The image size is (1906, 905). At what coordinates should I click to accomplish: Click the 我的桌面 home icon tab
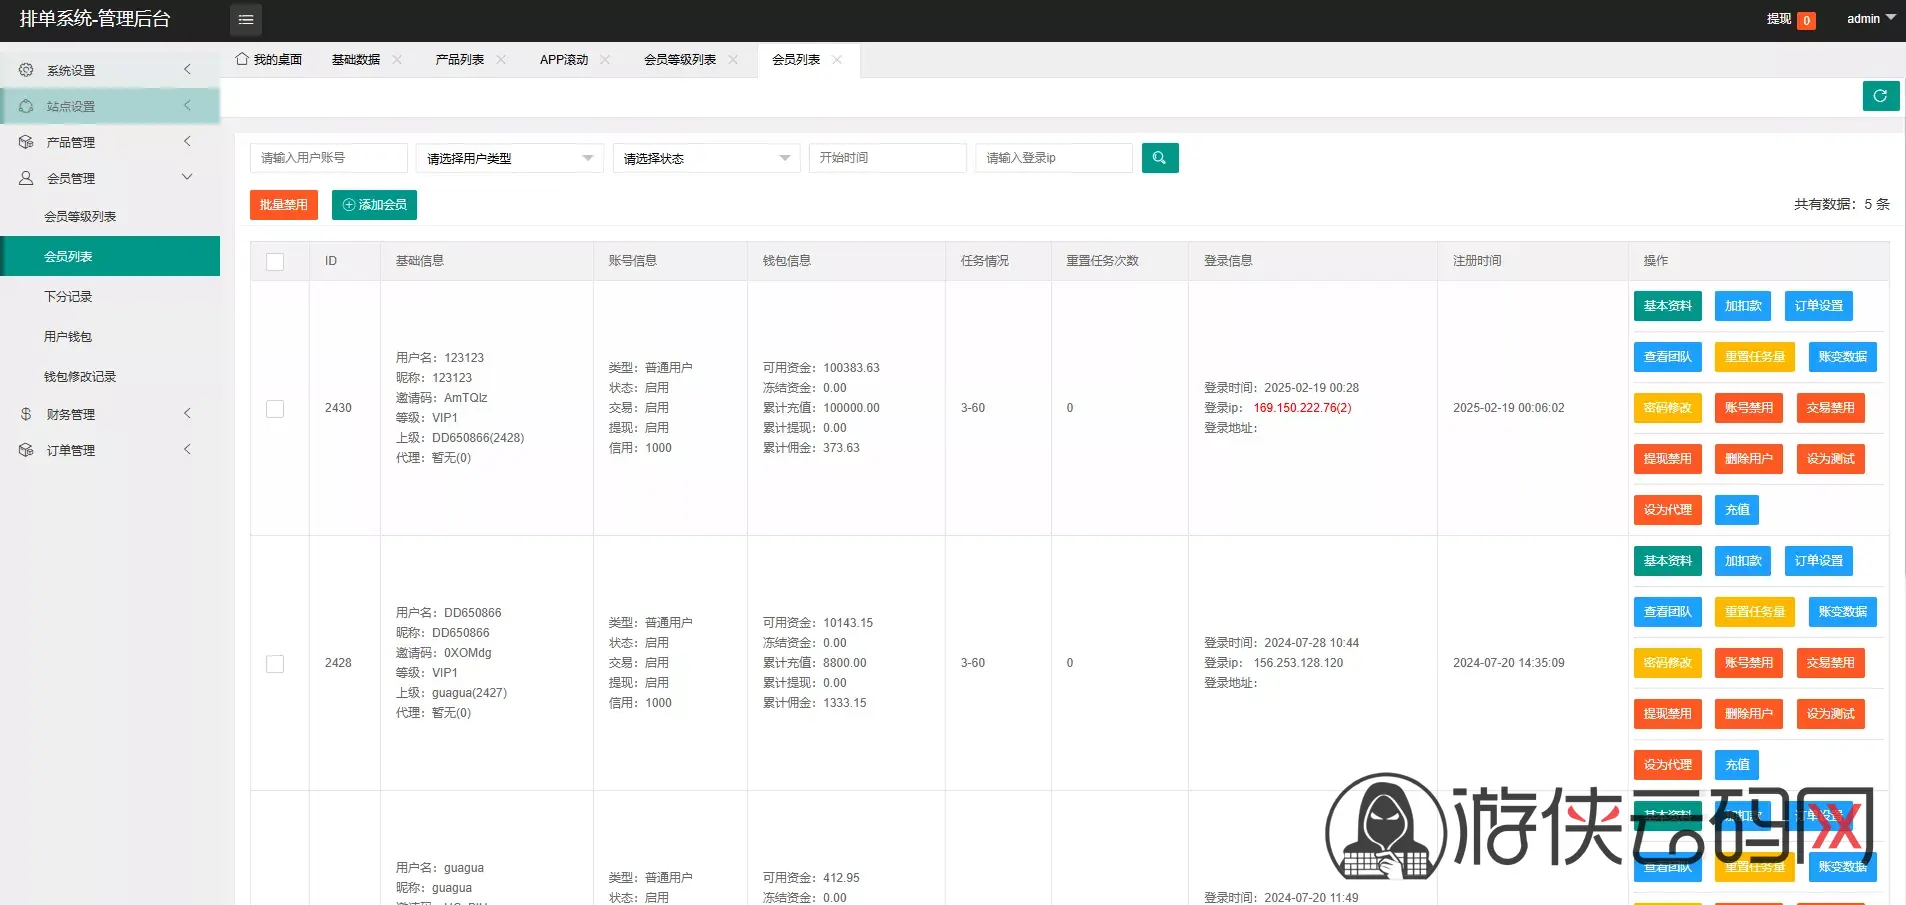(268, 60)
